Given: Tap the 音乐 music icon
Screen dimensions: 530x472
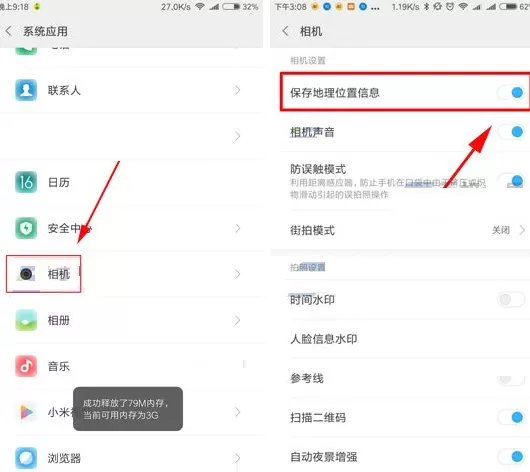Looking at the screenshot, I should pyautogui.click(x=26, y=366).
